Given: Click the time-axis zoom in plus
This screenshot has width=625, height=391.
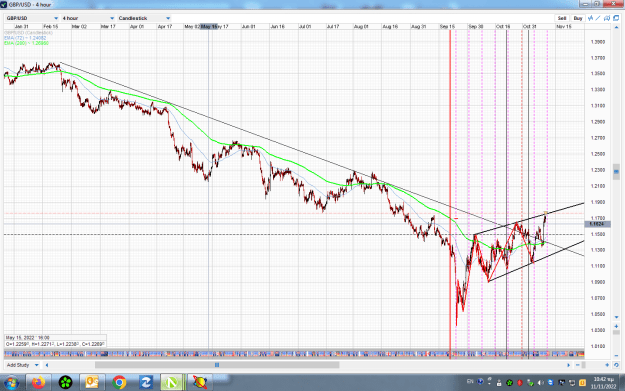Looking at the screenshot, I should click(x=607, y=365).
